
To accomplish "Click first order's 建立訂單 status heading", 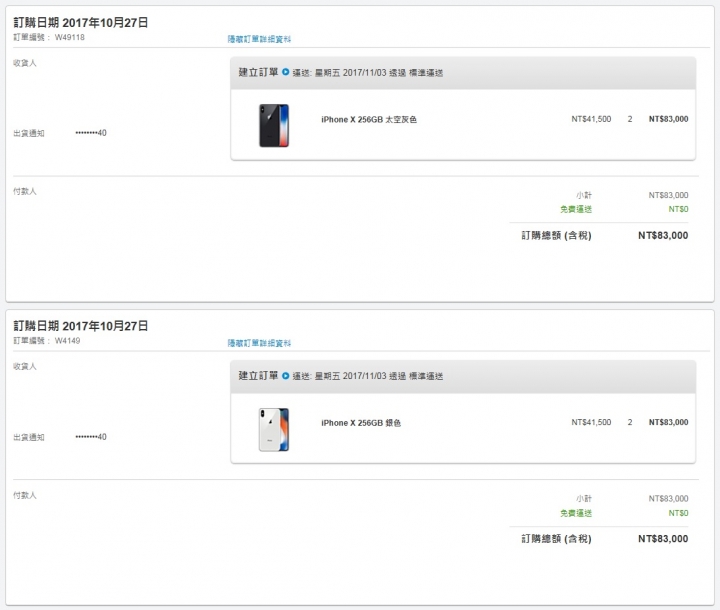I will coord(258,72).
